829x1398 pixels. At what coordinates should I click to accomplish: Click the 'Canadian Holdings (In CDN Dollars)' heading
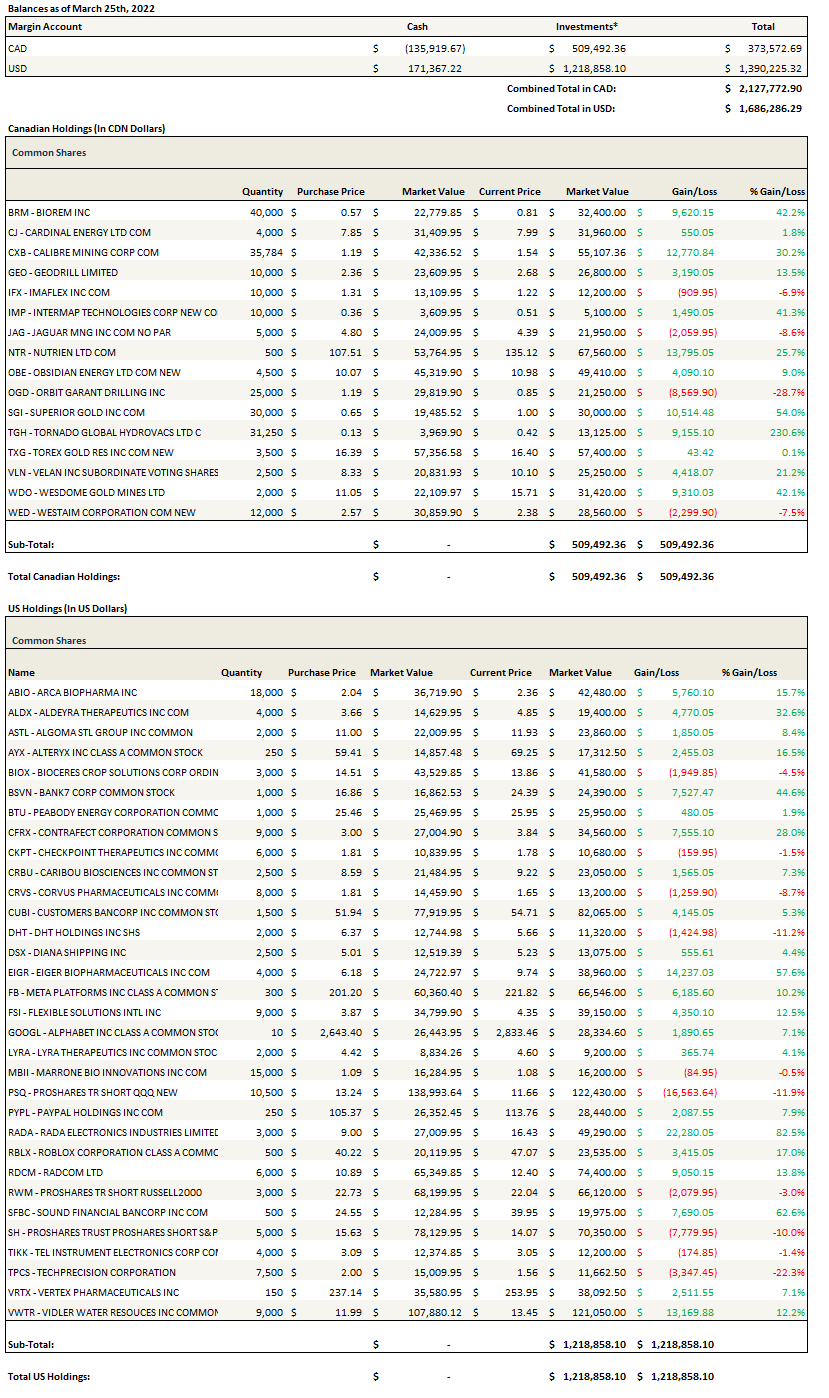click(x=86, y=129)
